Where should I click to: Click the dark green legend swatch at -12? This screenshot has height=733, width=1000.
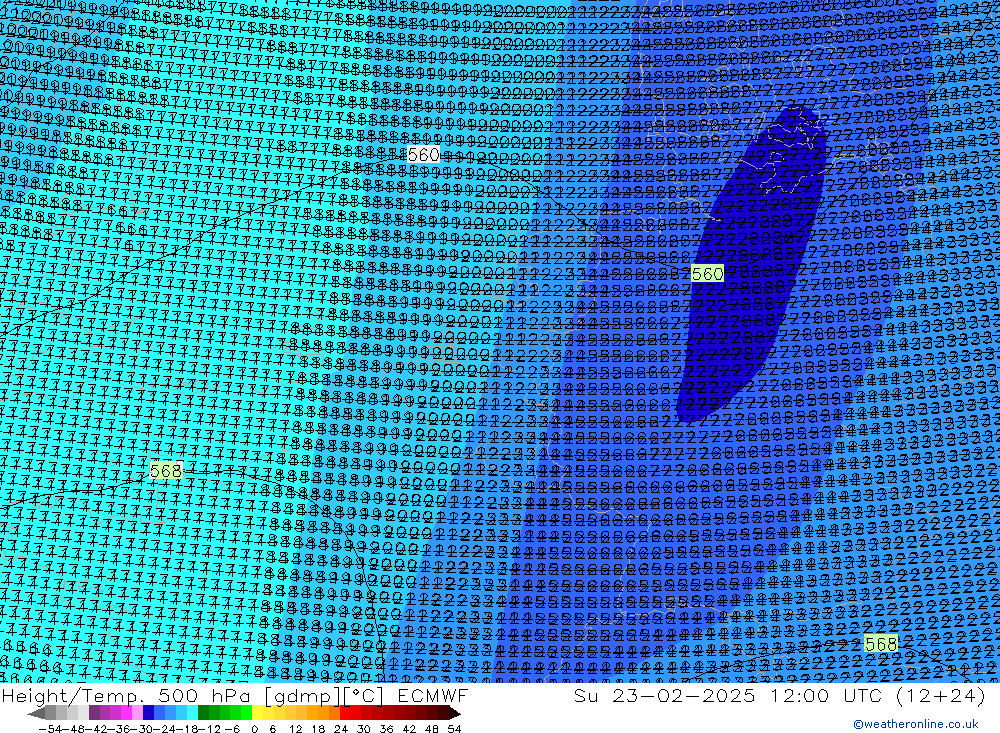coord(203,712)
